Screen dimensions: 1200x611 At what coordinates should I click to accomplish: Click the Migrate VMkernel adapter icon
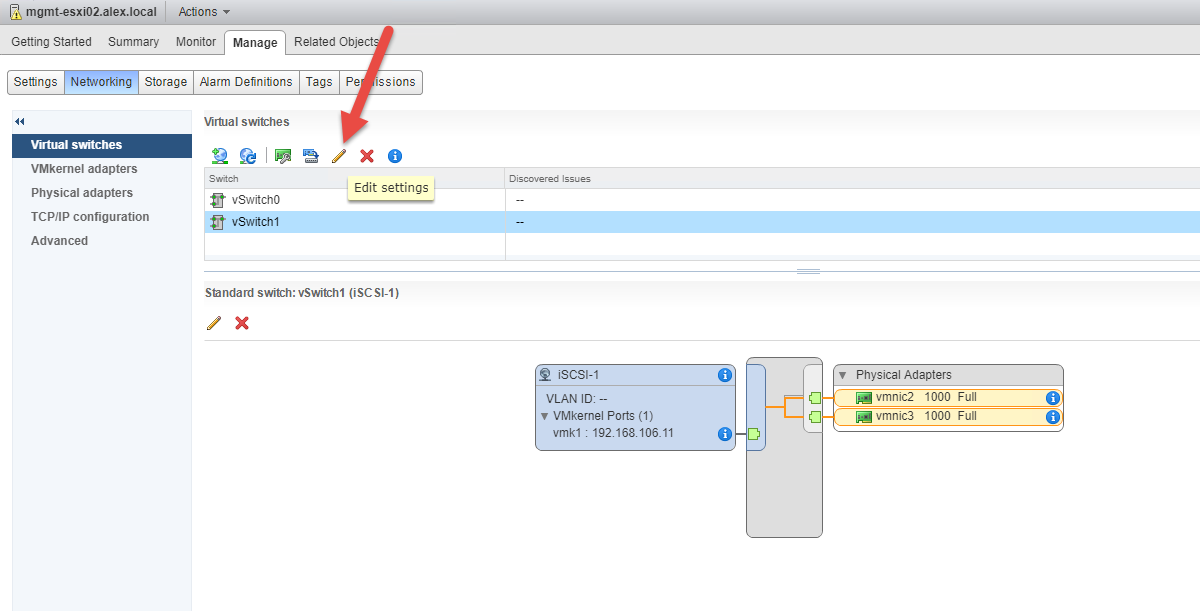tap(310, 156)
